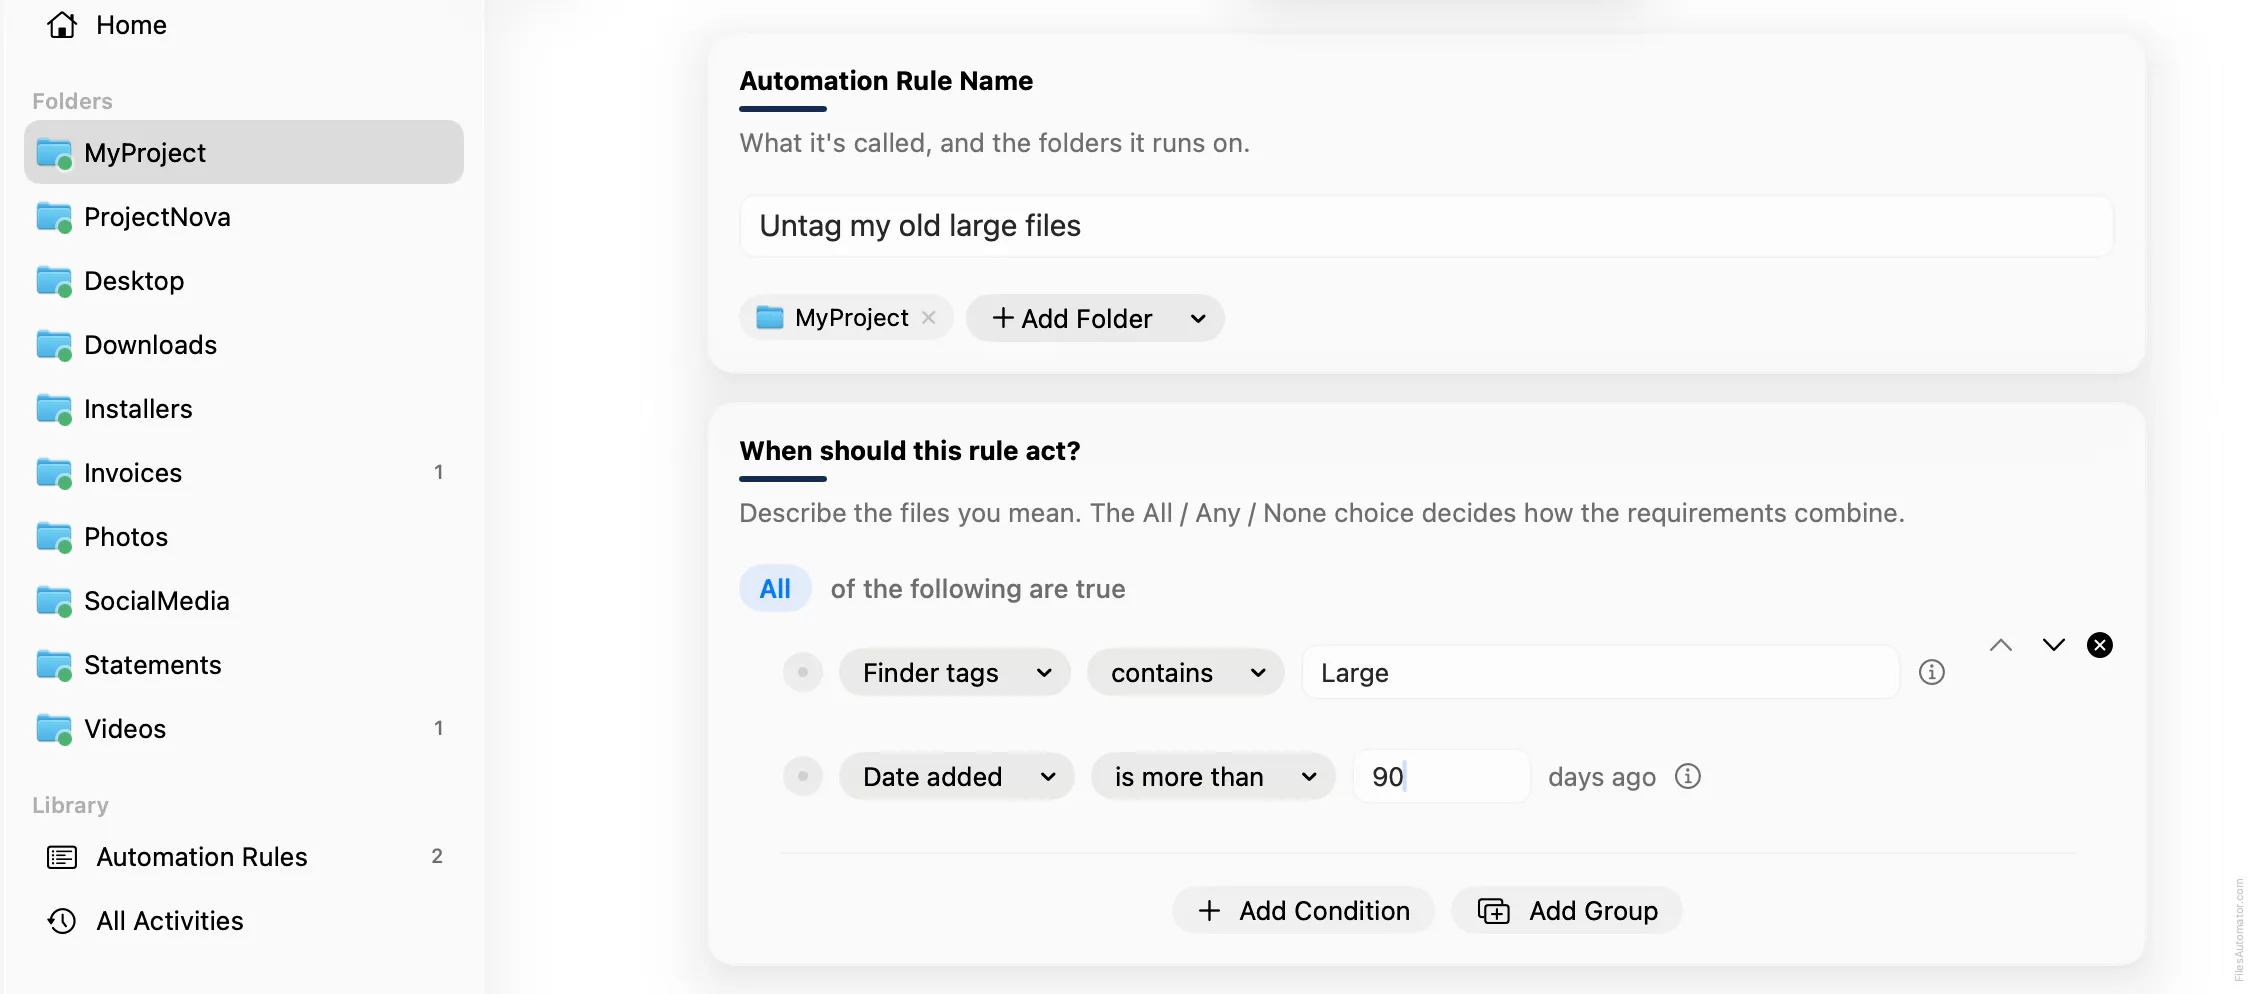Click 'When should this rule act?' heading

pyautogui.click(x=910, y=451)
